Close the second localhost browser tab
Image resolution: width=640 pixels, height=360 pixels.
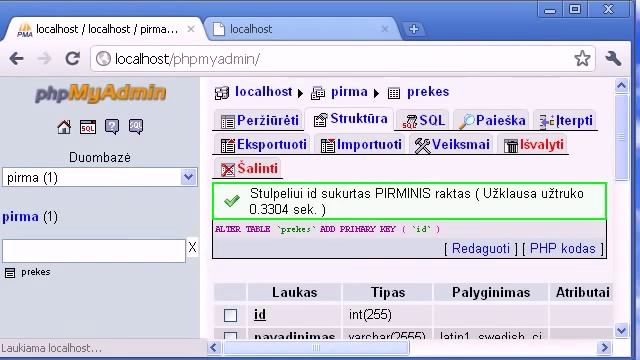[x=384, y=29]
